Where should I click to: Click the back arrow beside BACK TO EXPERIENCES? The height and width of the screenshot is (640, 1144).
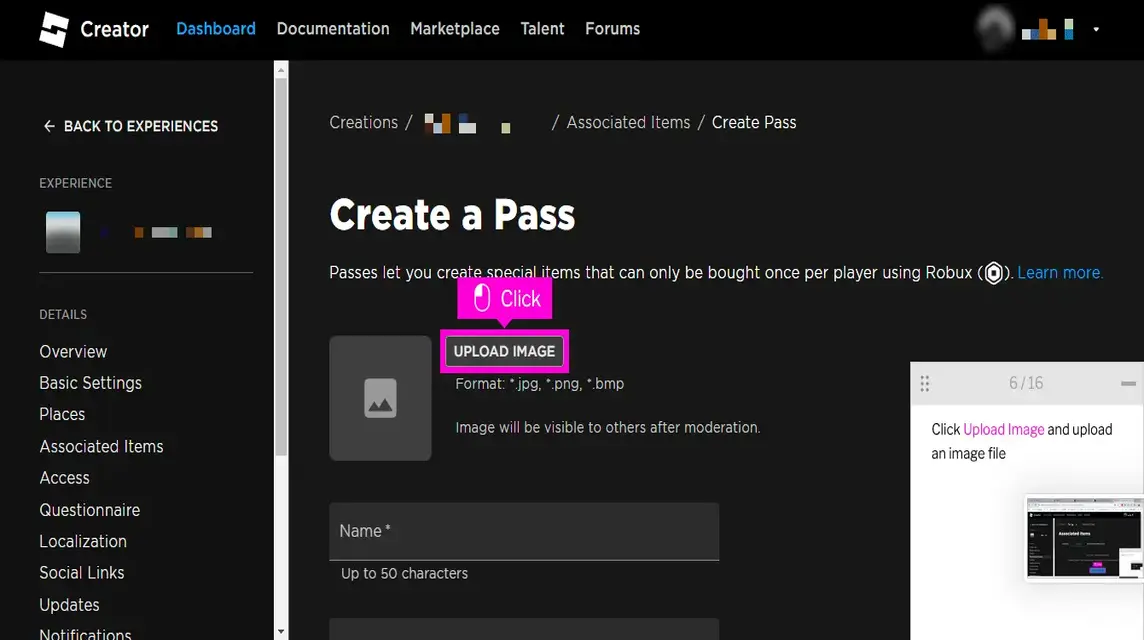[48, 126]
